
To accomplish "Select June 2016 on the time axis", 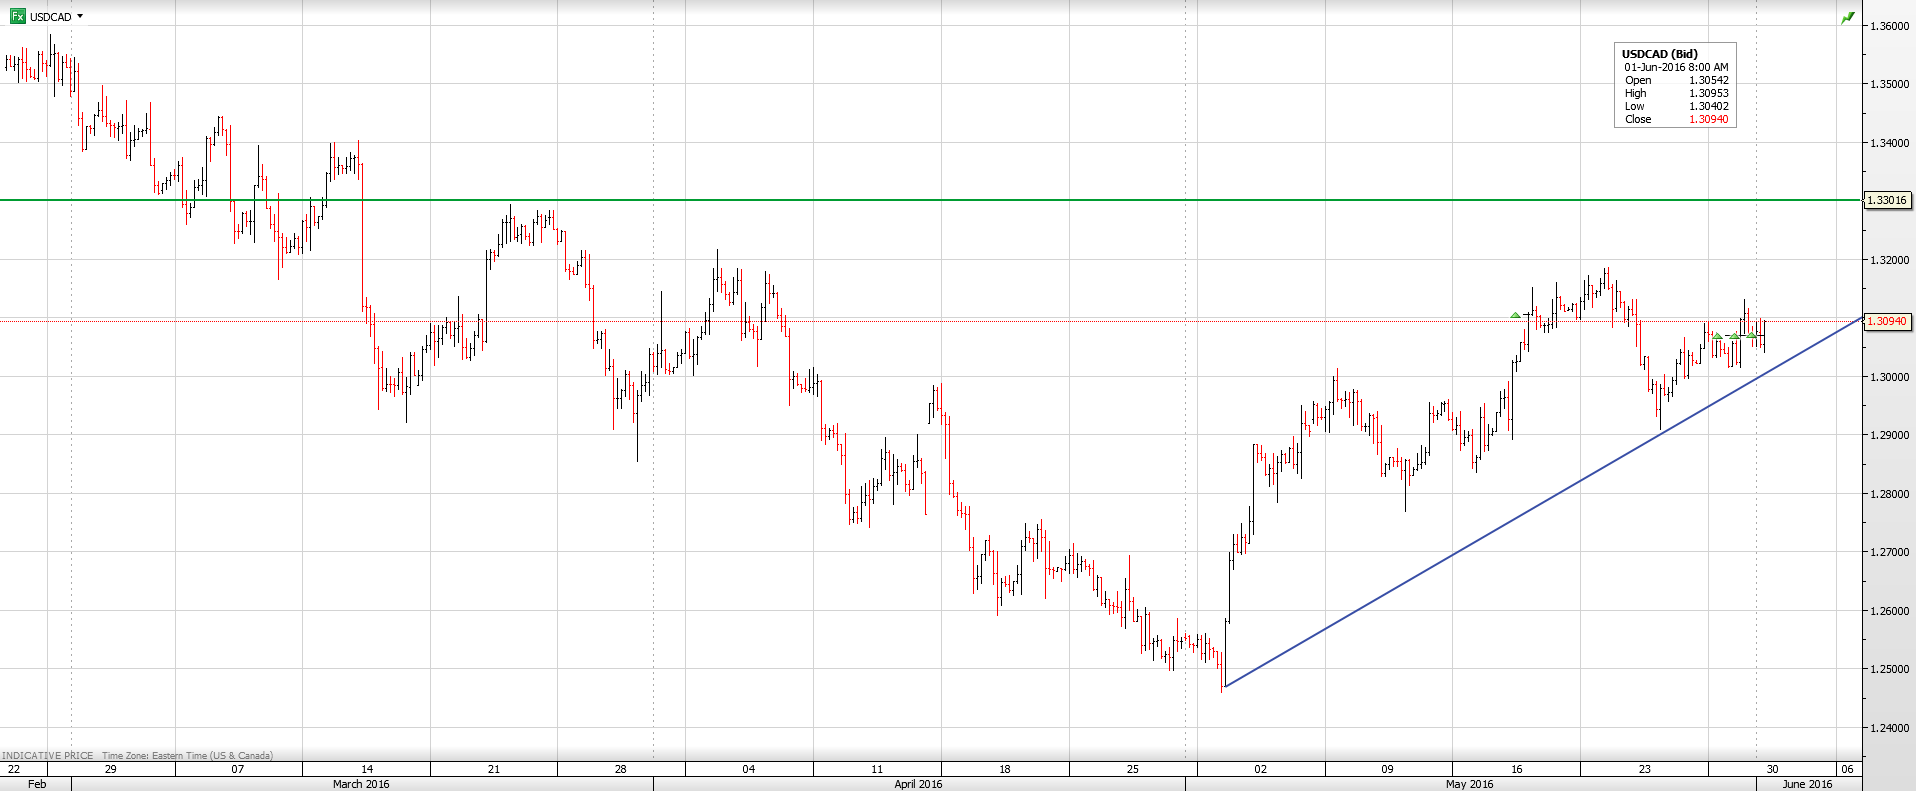I will (x=1807, y=784).
